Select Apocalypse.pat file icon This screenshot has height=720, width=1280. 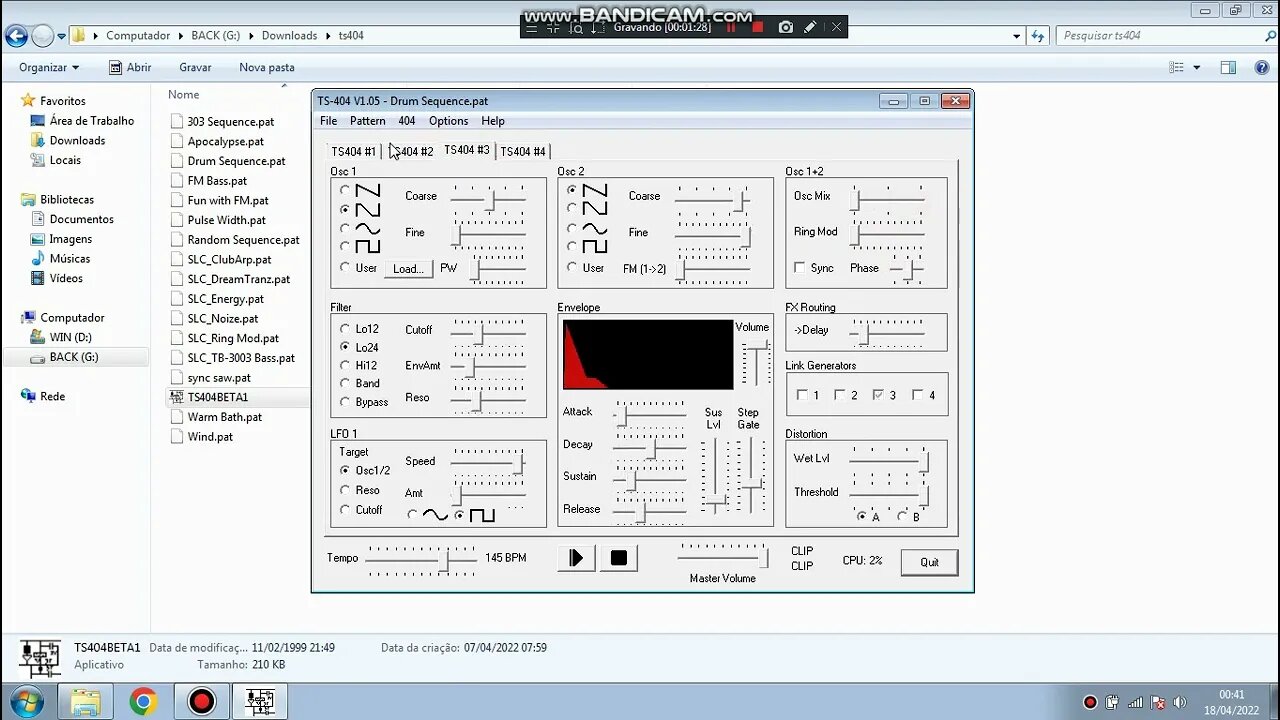[177, 142]
